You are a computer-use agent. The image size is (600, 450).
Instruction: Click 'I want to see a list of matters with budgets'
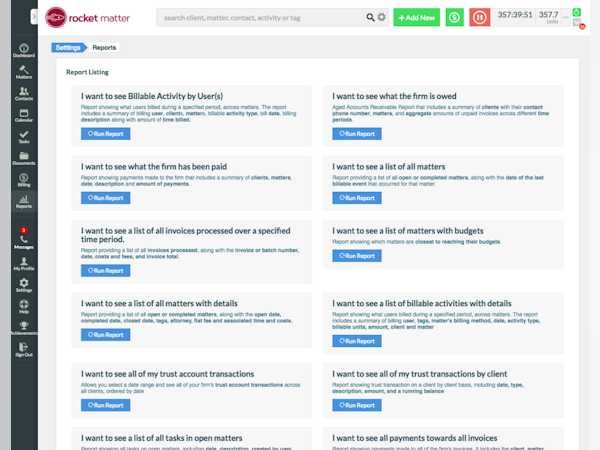pyautogui.click(x=408, y=231)
